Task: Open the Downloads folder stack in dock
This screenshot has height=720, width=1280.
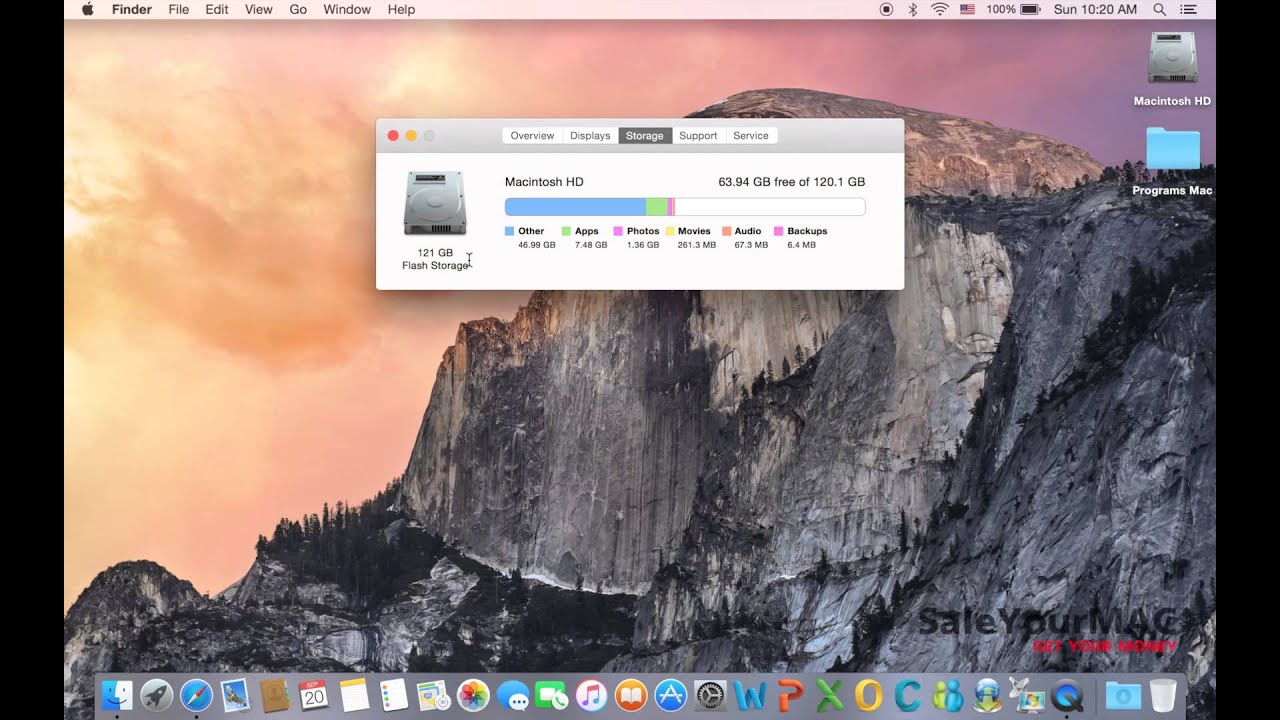Action: (1123, 695)
